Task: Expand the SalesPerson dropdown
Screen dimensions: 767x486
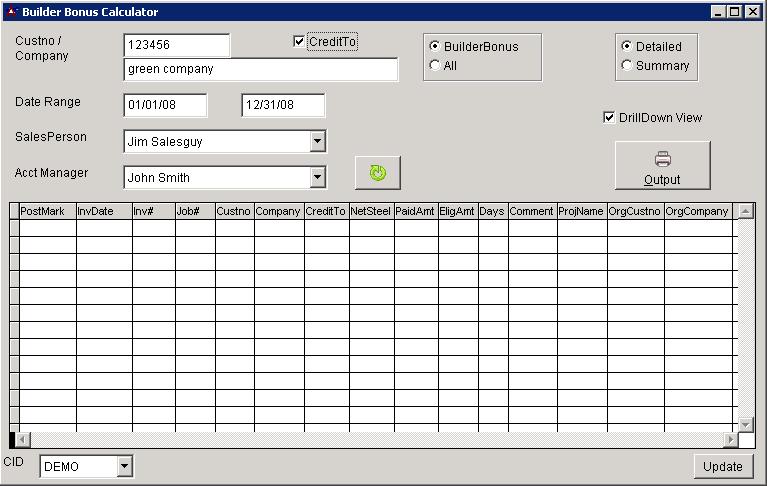Action: coord(317,141)
